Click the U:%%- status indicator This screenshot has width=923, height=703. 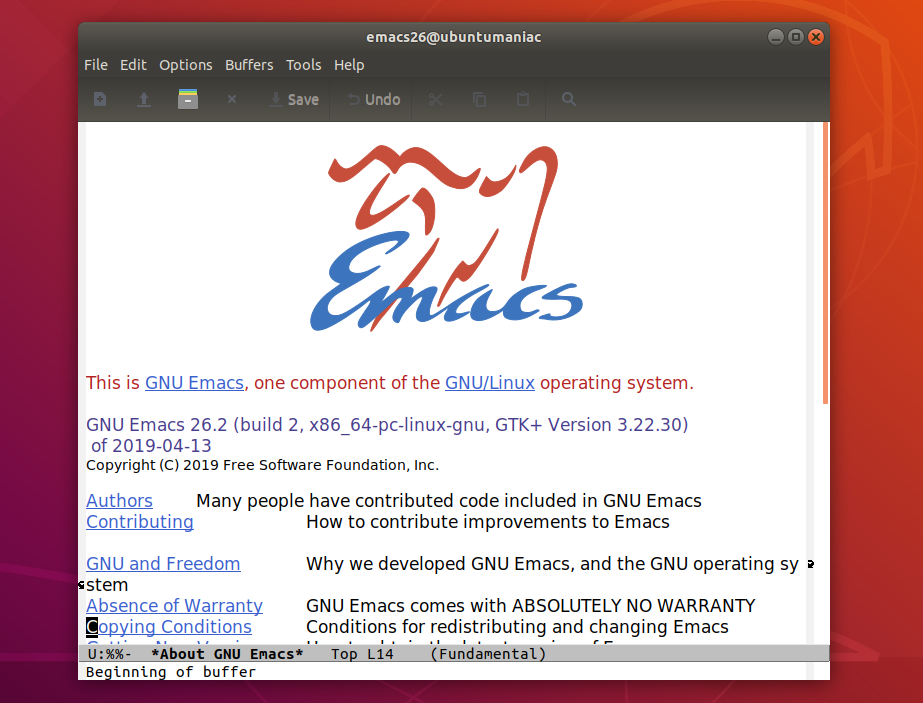coord(109,654)
